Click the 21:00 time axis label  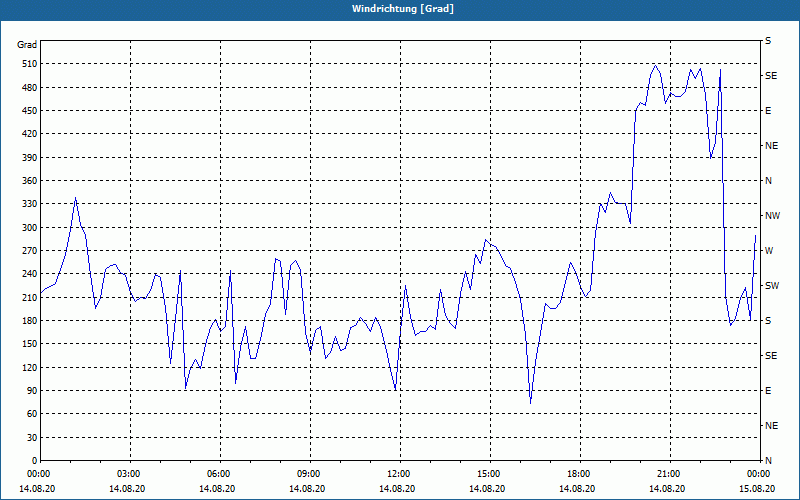[670, 474]
